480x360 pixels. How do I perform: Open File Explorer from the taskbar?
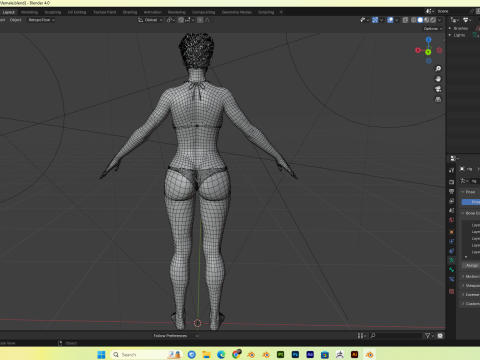[206, 354]
